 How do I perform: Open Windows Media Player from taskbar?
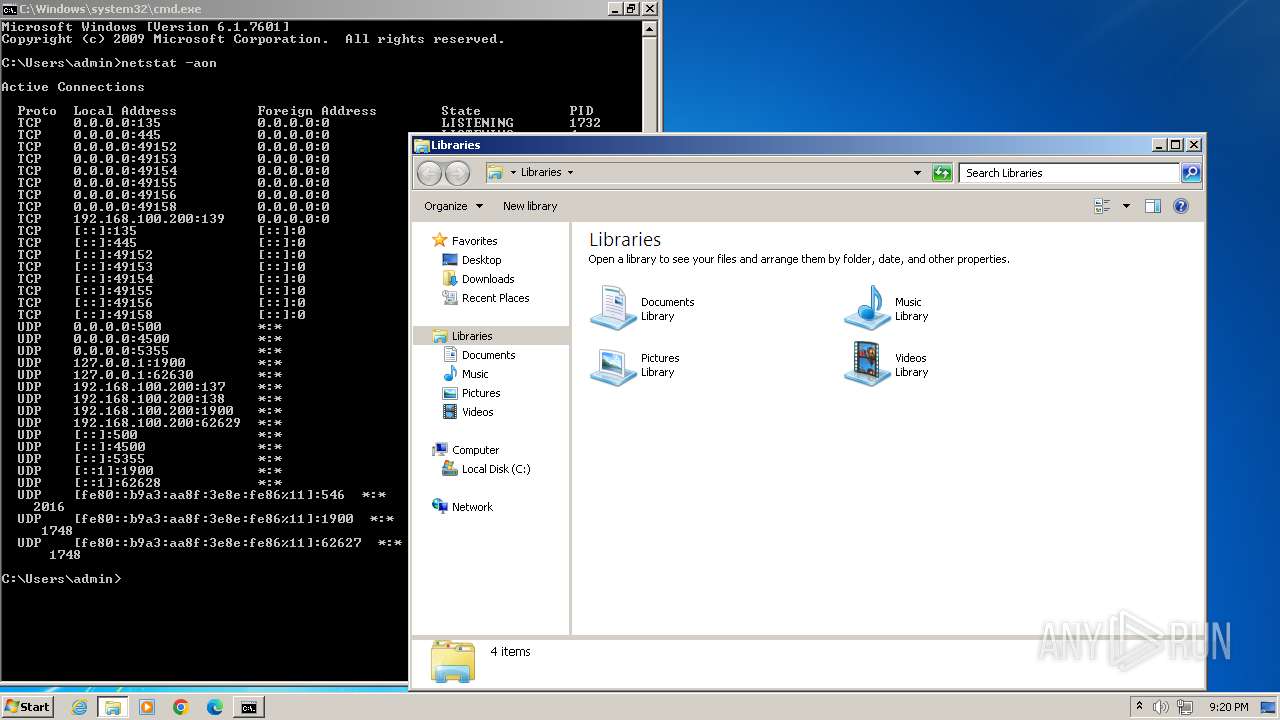[x=147, y=707]
